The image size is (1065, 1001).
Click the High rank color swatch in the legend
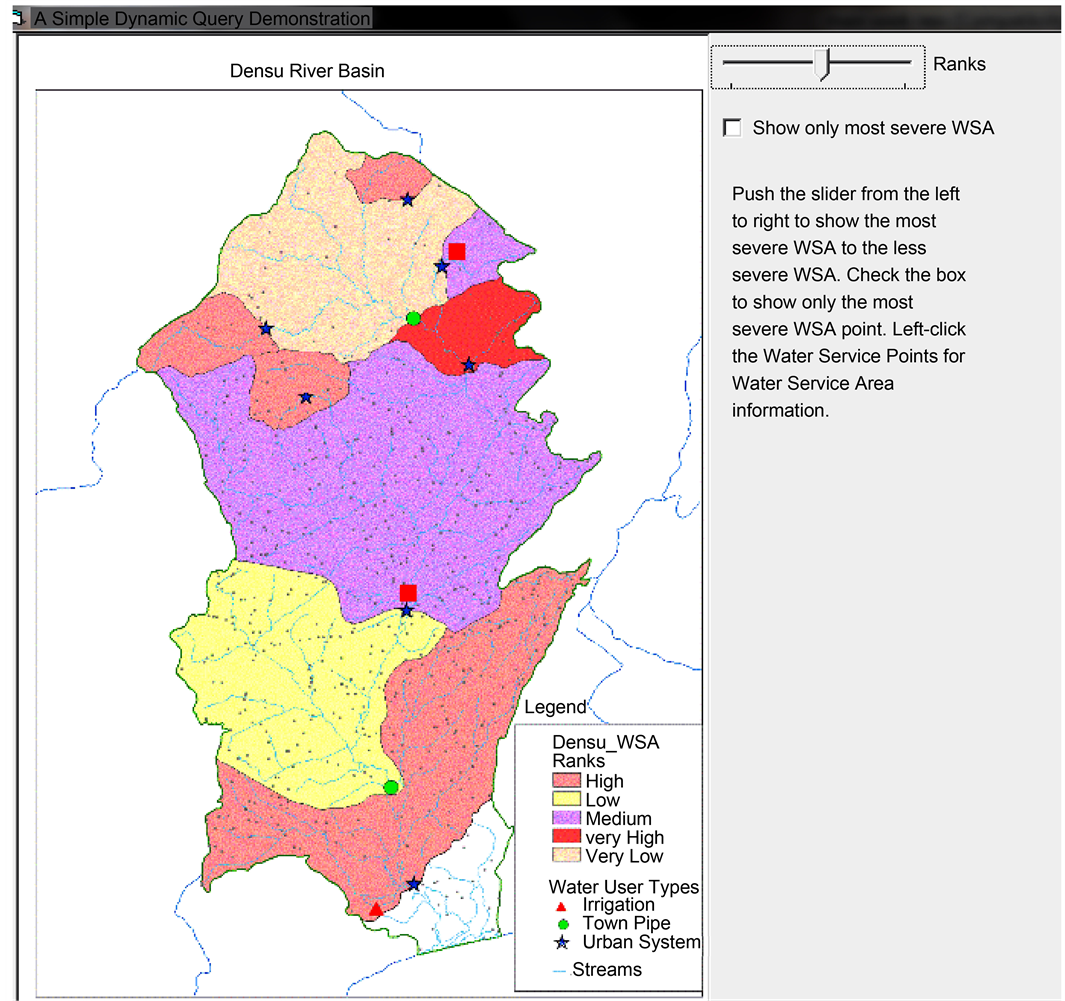pos(567,781)
